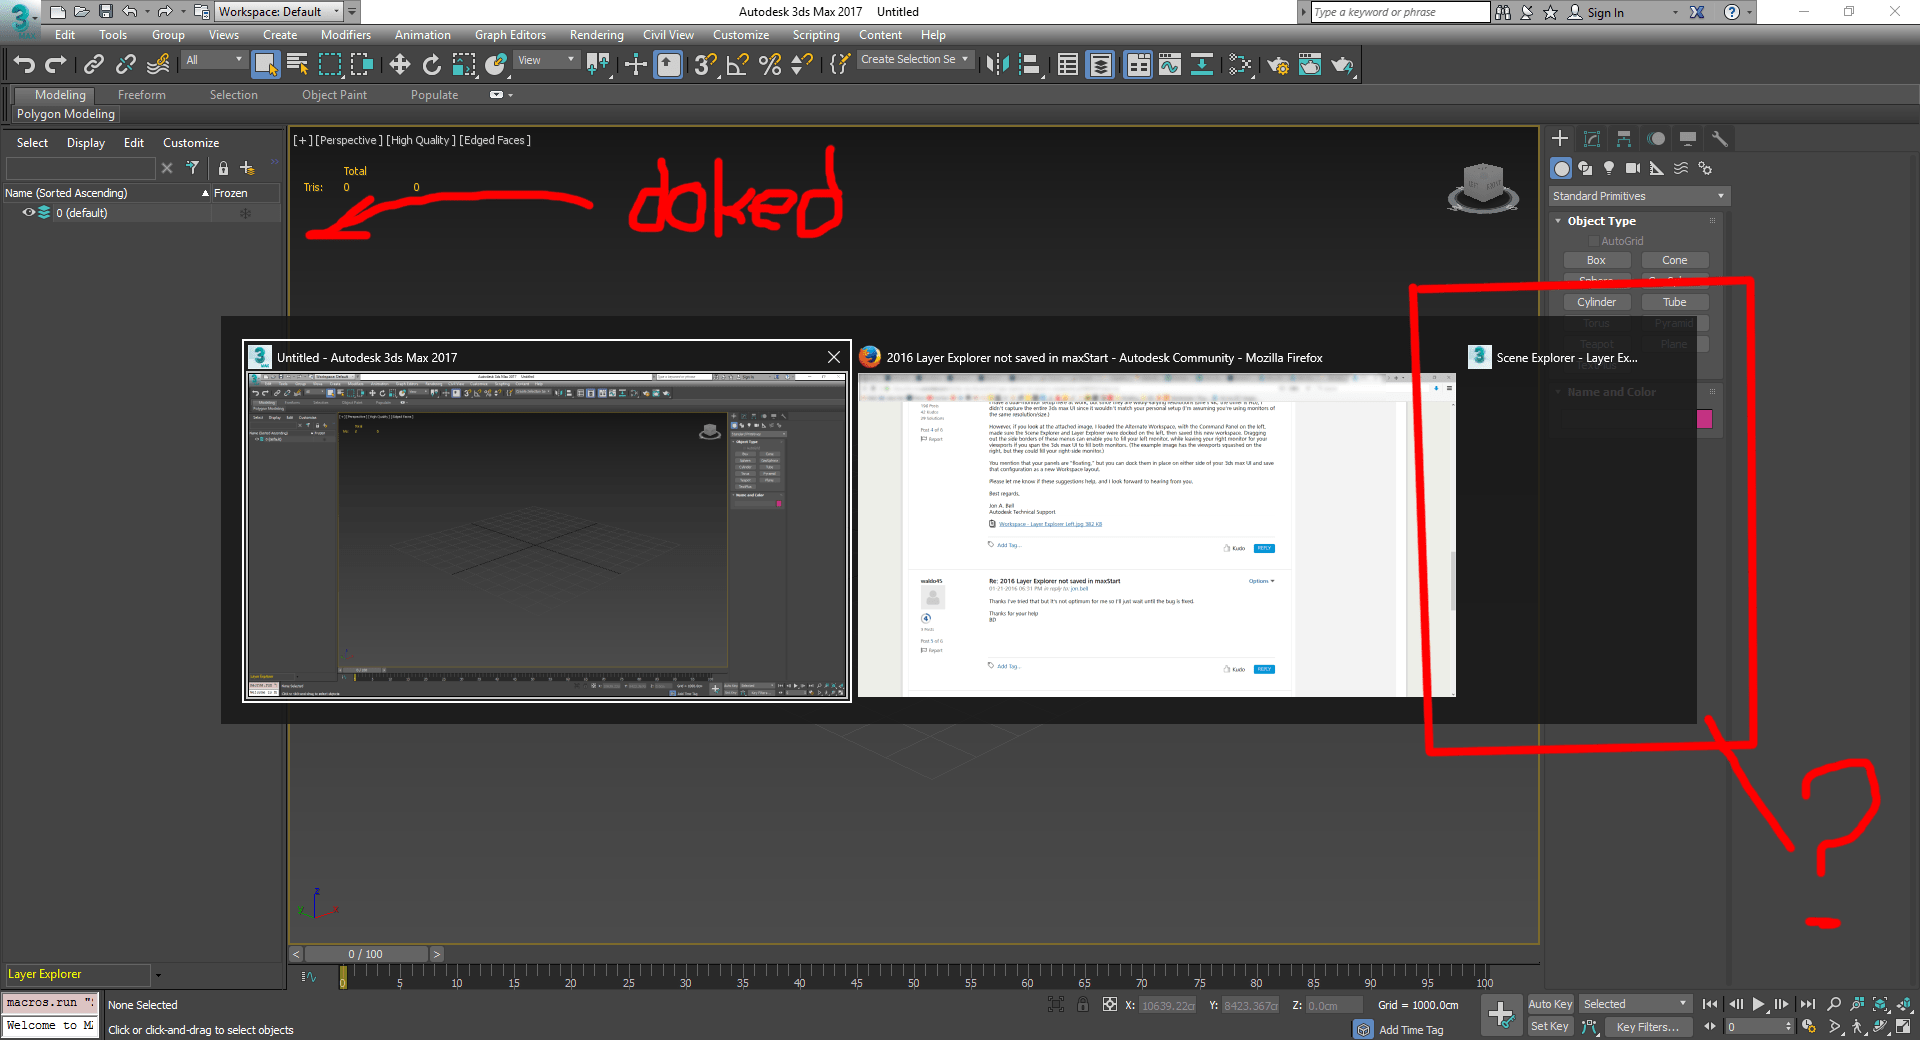Open the Curve Editor
Screen dimensions: 1920x1040
1170,65
